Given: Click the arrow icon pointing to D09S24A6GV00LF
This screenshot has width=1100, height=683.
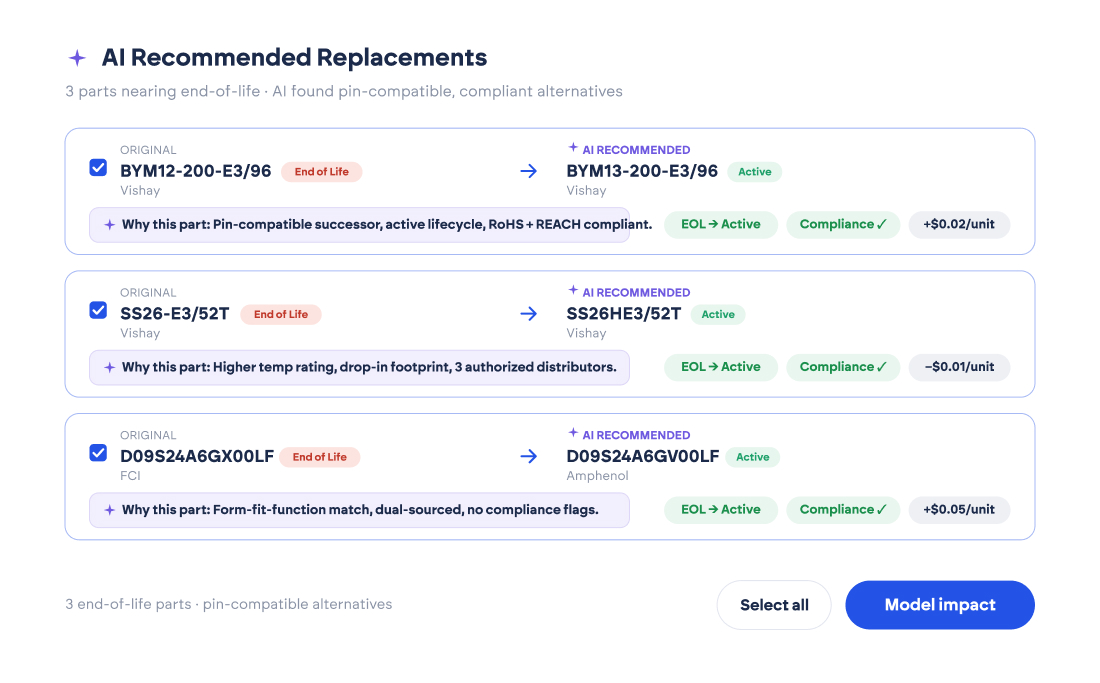Looking at the screenshot, I should 529,457.
